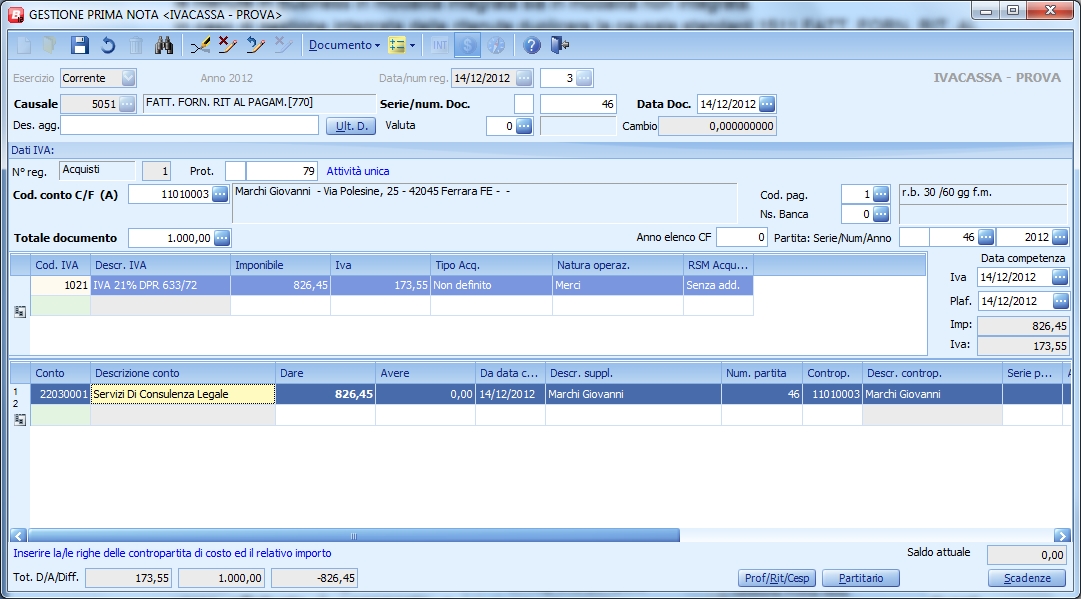The height and width of the screenshot is (599, 1081).
Task: Open the Documento dropdown menu
Action: coord(344,45)
